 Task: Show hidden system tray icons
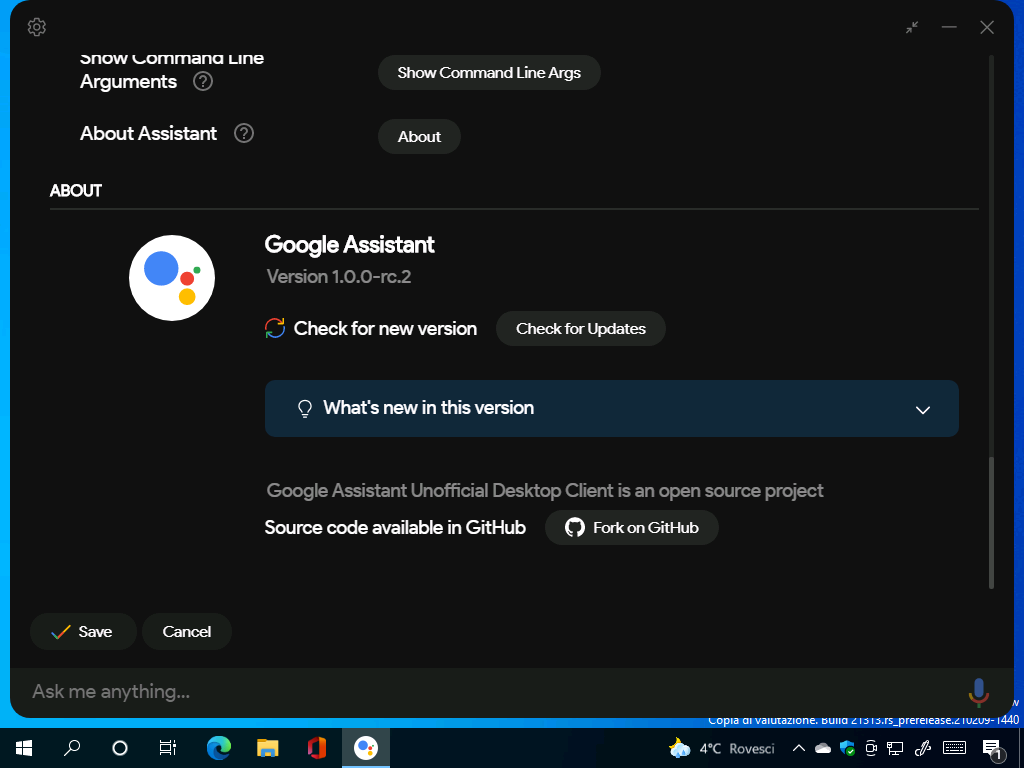[x=799, y=748]
